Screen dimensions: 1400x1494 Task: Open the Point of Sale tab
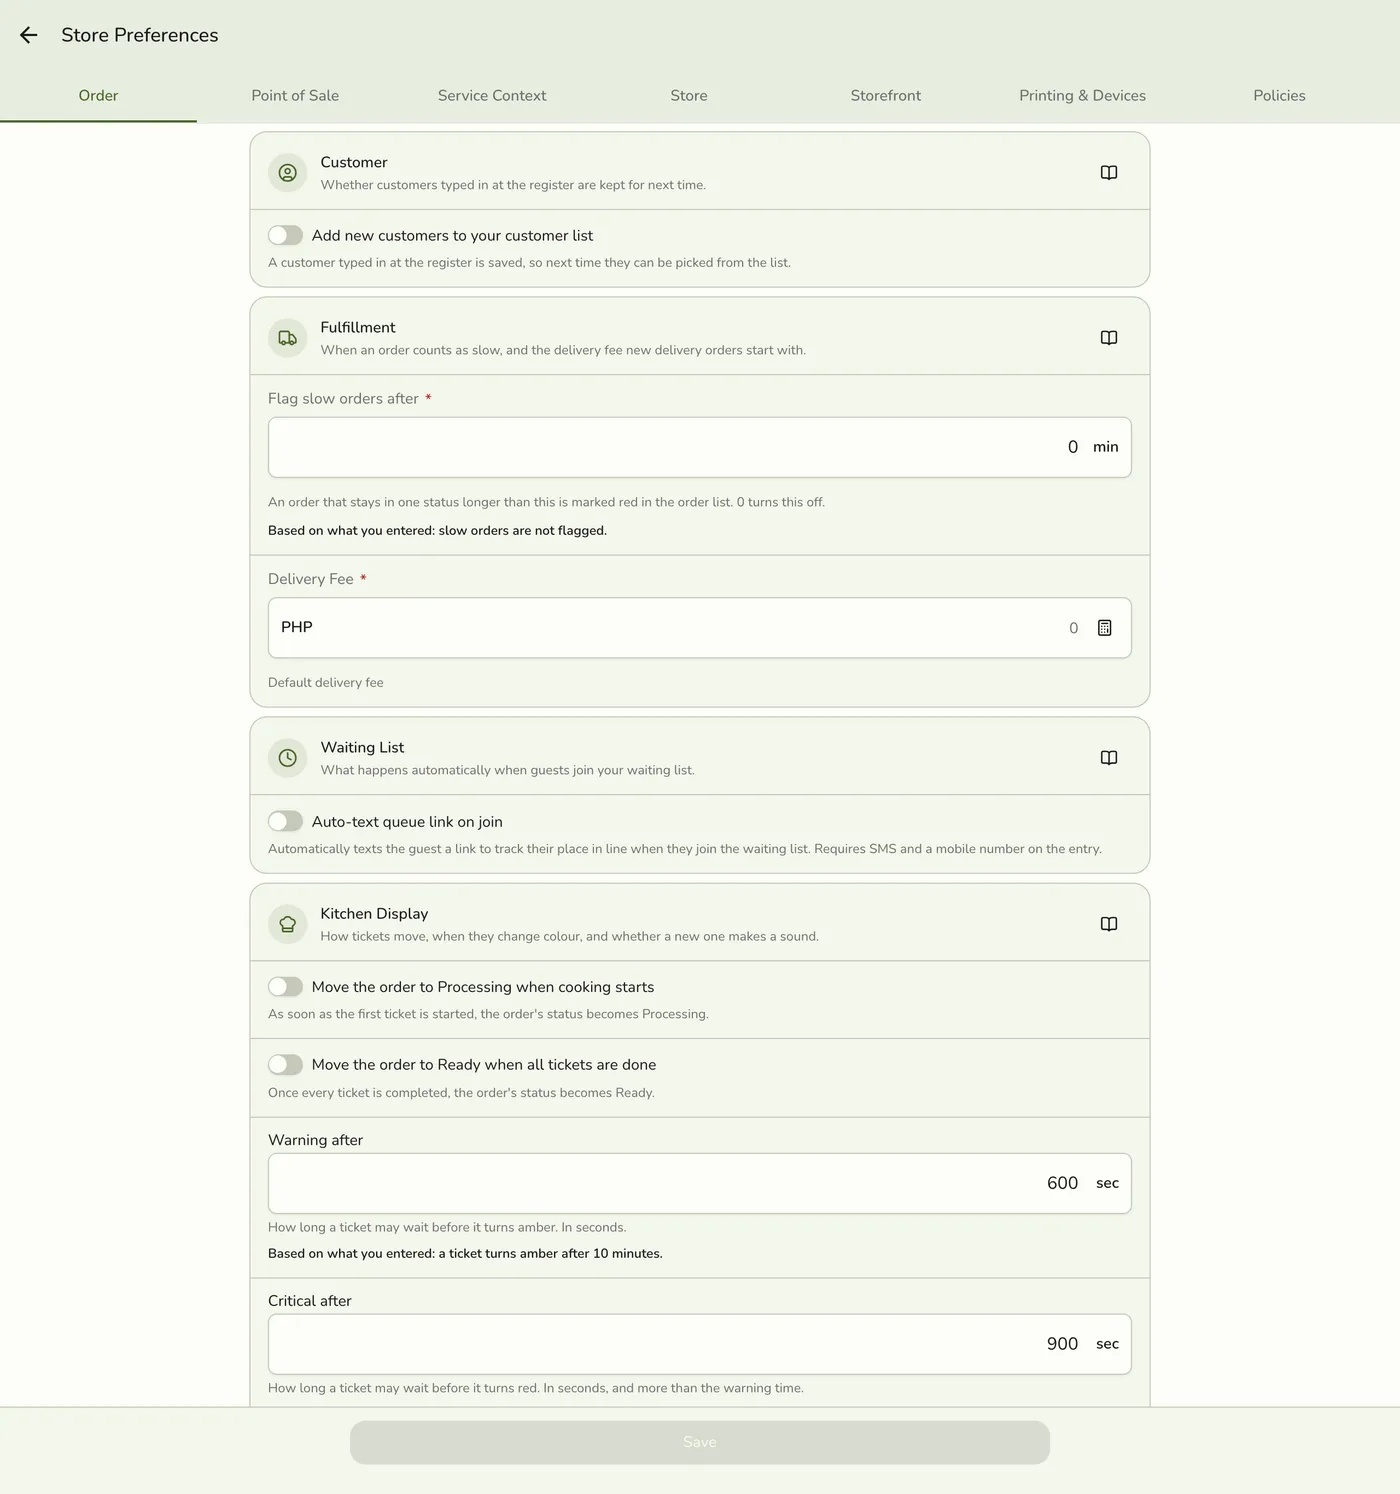tap(295, 96)
